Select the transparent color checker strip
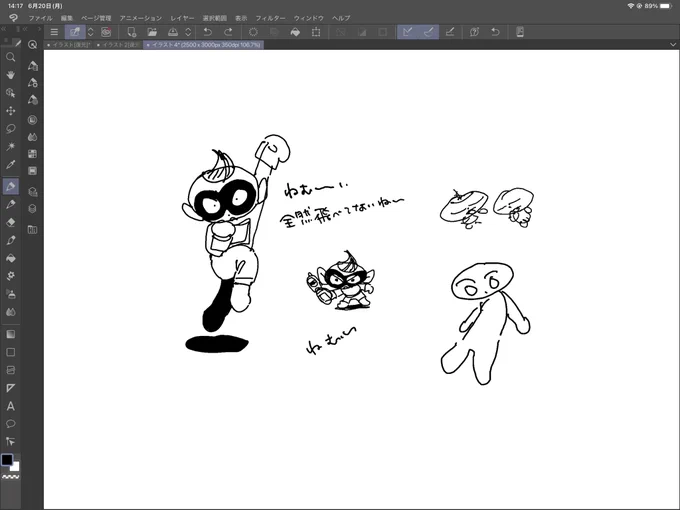 point(11,477)
